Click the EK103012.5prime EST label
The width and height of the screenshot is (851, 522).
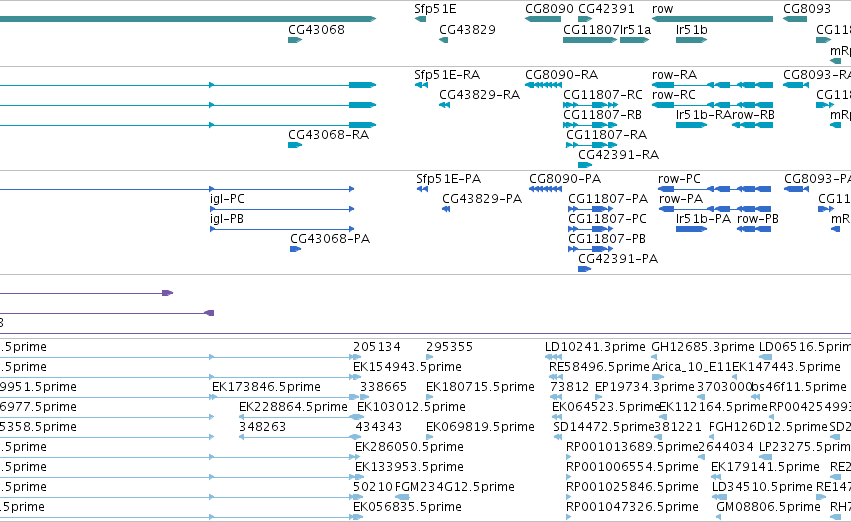click(x=411, y=407)
